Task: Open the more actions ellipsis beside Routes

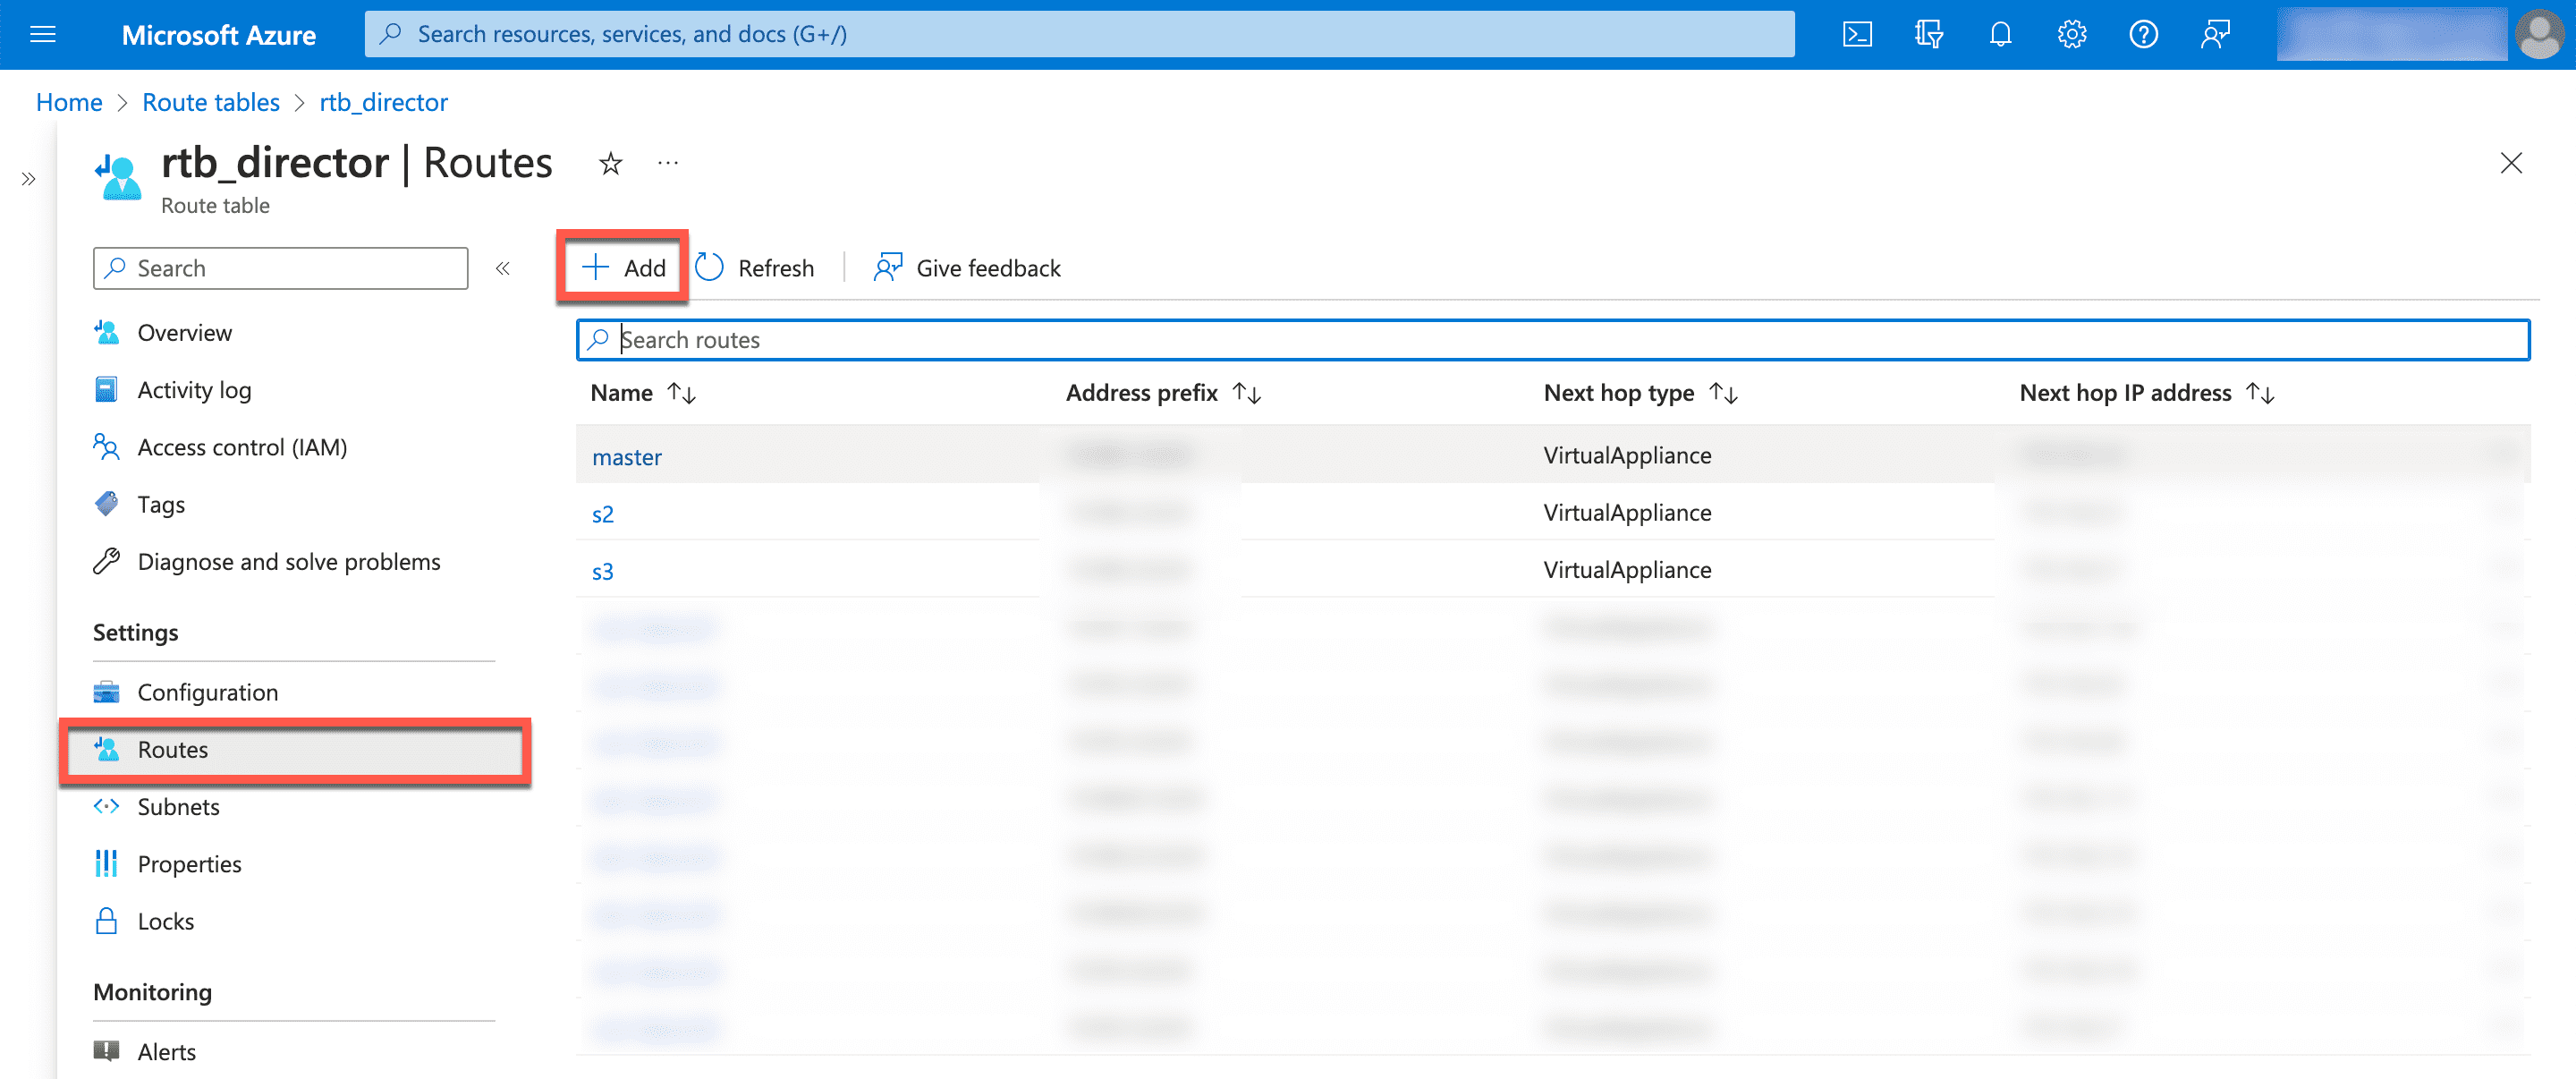Action: pyautogui.click(x=667, y=163)
